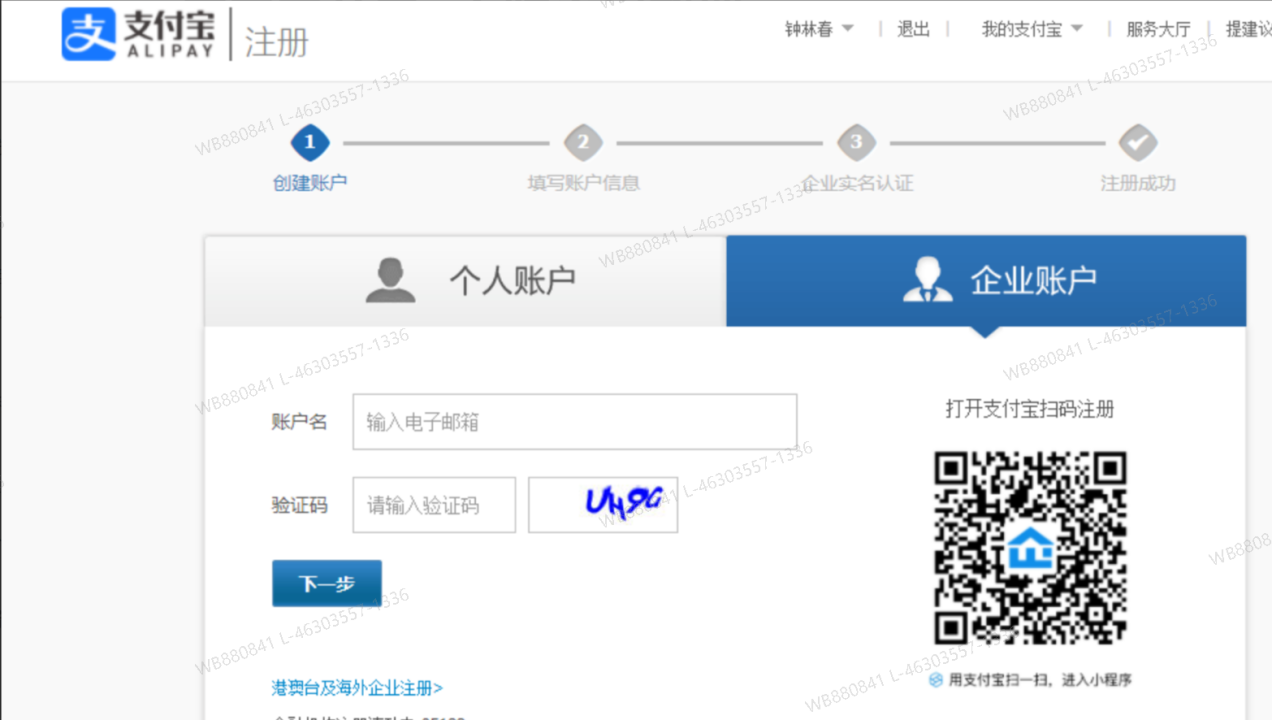Click the Alipay logo

[x=138, y=35]
